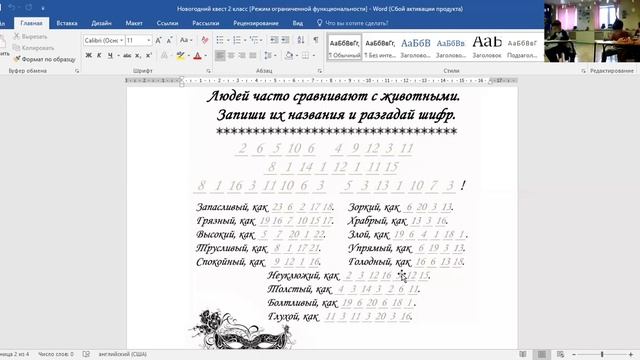Open word count Число слов
The height and width of the screenshot is (360, 640).
(x=56, y=354)
